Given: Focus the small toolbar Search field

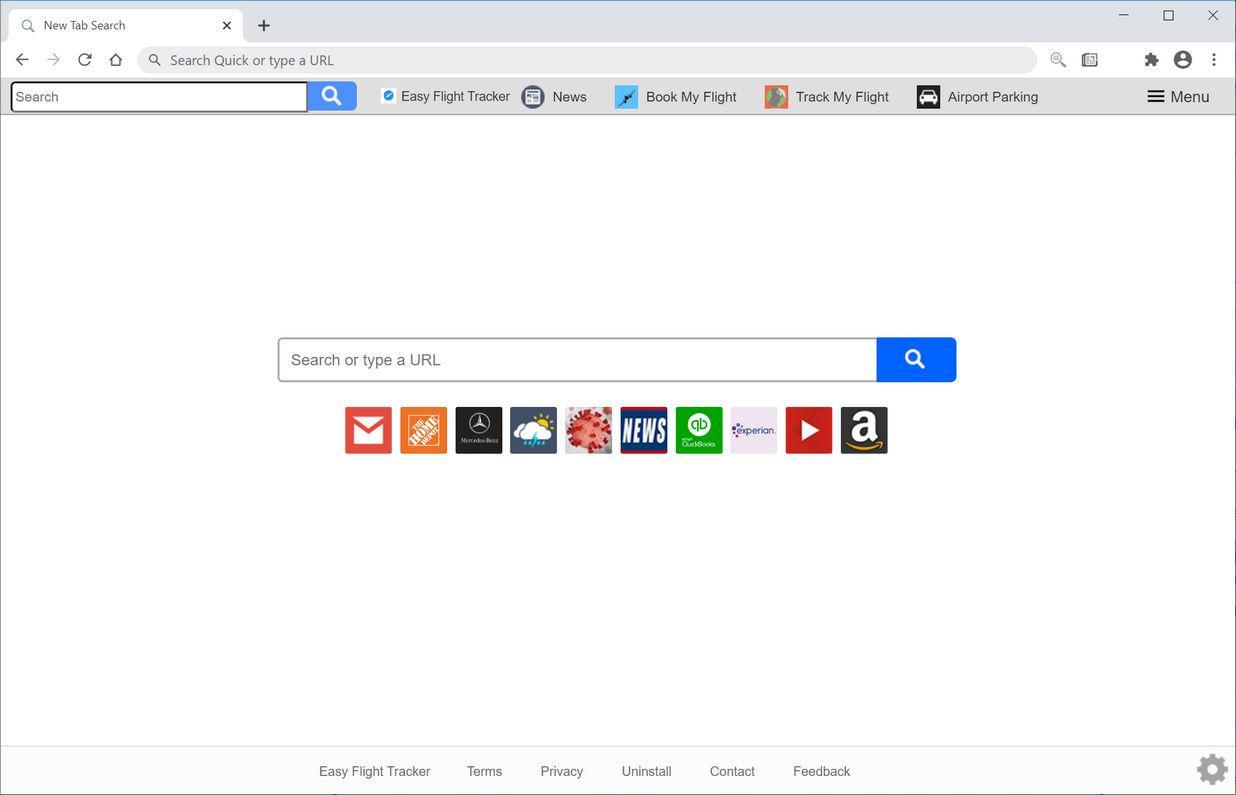Looking at the screenshot, I should click(159, 96).
